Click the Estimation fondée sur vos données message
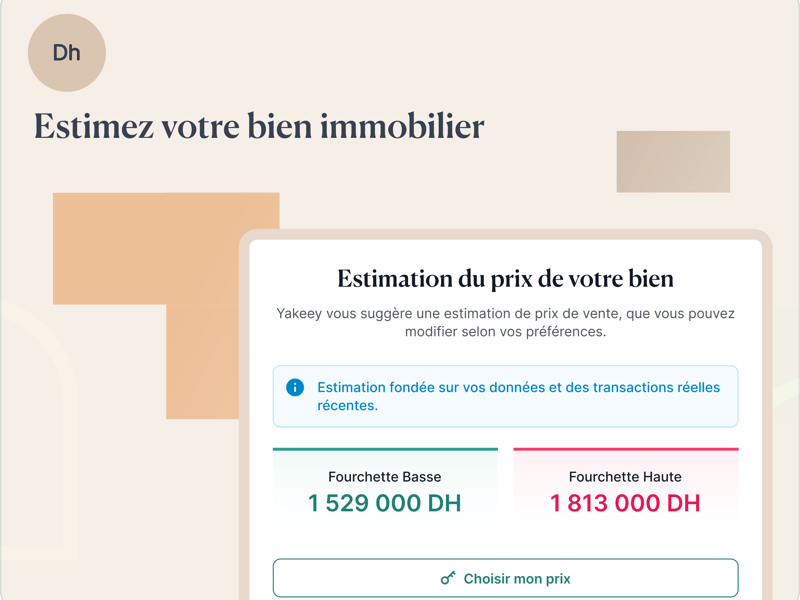The width and height of the screenshot is (800, 600). 518,396
